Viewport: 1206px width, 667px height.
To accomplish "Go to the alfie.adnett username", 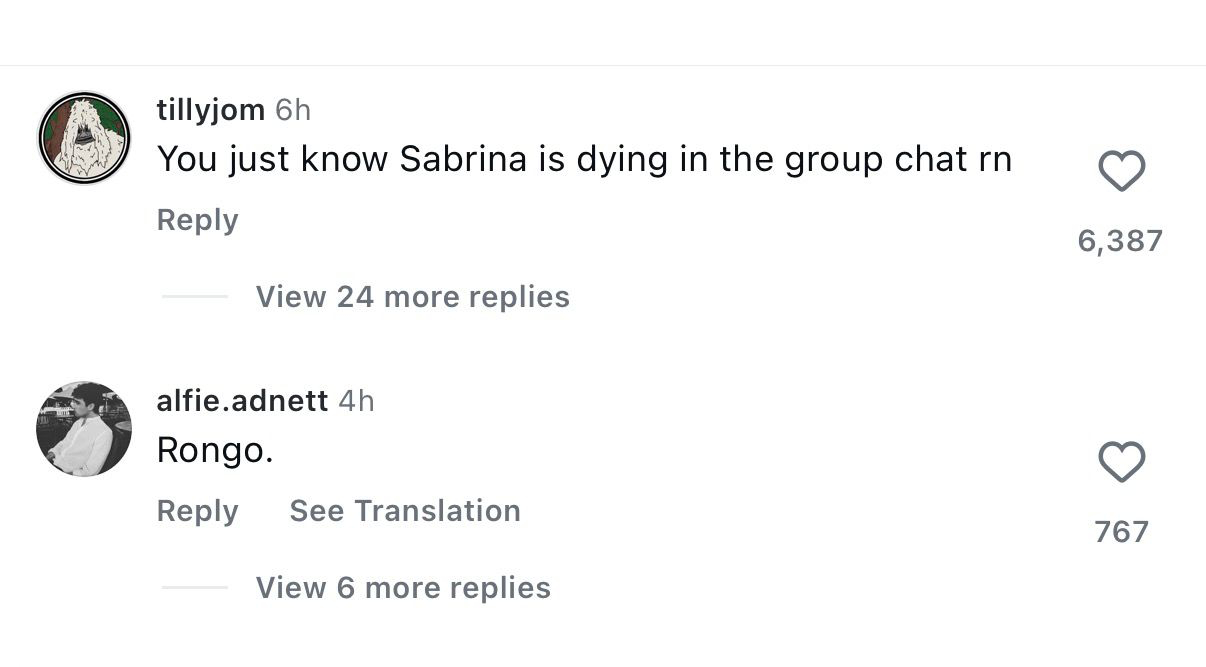I will (x=242, y=401).
